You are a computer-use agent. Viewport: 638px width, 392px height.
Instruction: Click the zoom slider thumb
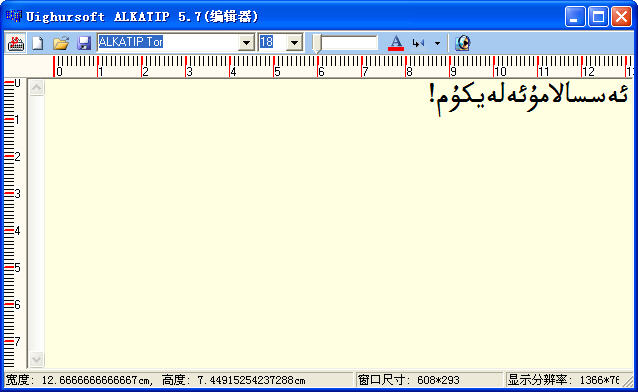317,44
